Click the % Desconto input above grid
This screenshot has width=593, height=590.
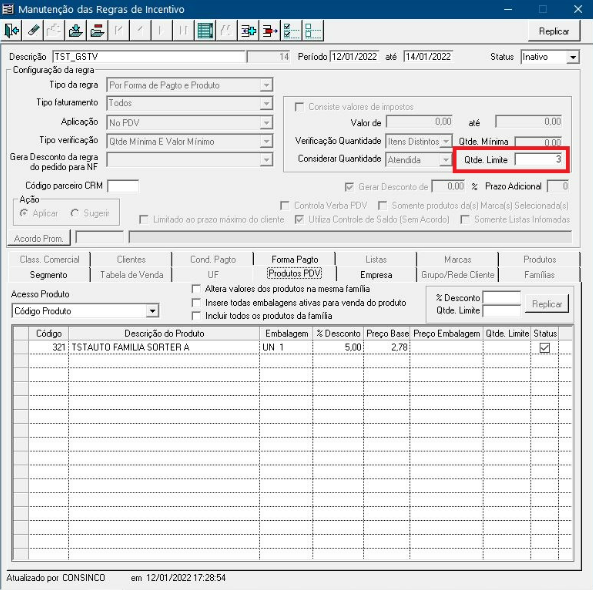click(x=502, y=298)
